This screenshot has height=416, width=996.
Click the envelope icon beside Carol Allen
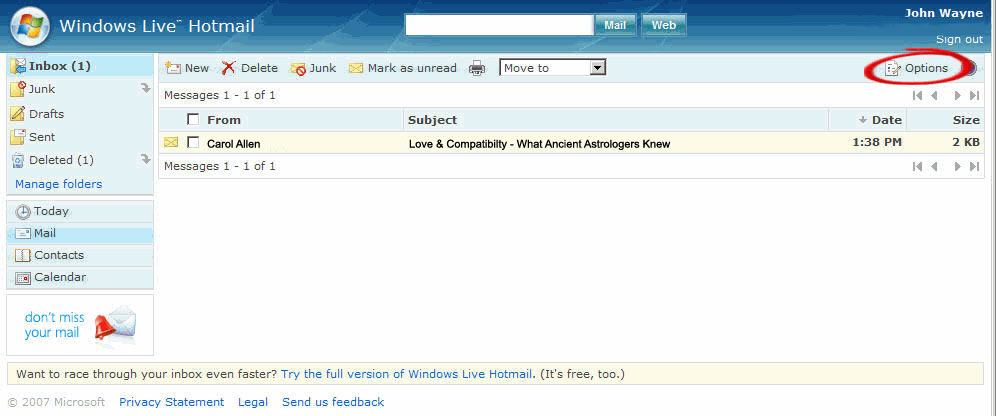[171, 142]
